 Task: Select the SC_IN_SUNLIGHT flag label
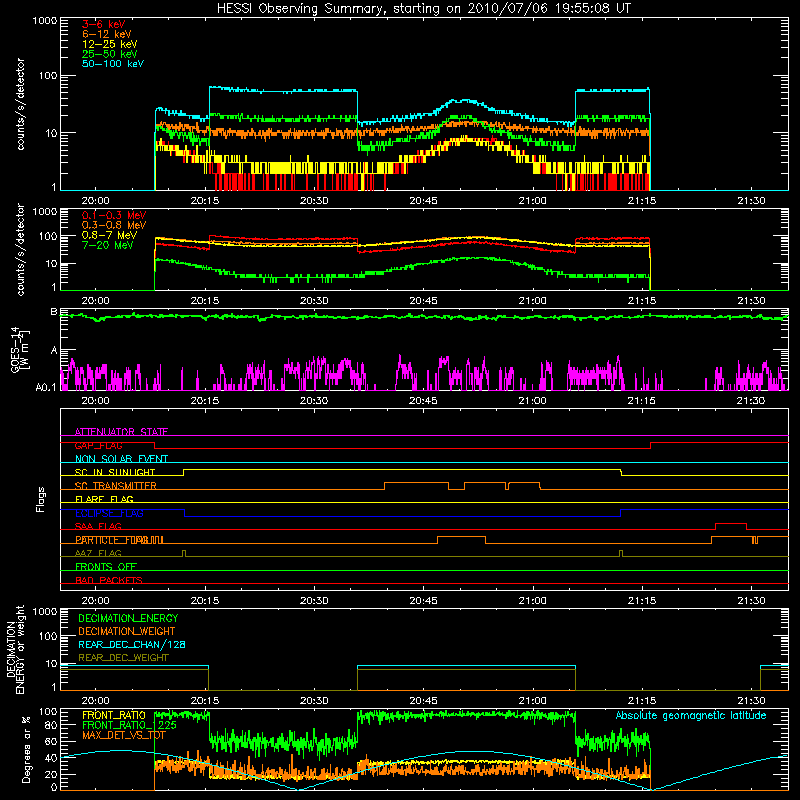coord(115,472)
